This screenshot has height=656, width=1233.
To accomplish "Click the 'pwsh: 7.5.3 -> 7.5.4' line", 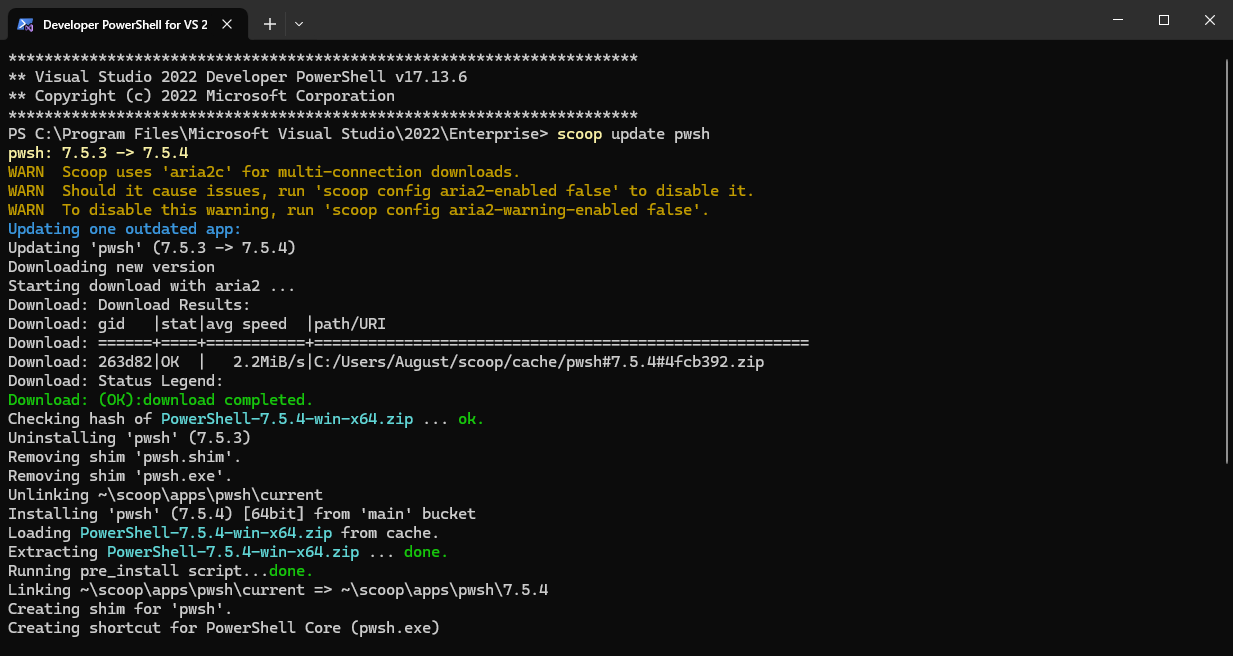I will coord(98,153).
